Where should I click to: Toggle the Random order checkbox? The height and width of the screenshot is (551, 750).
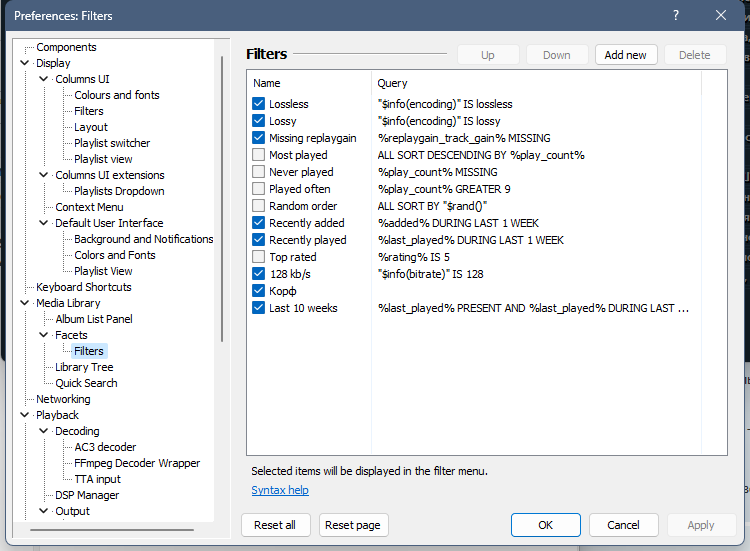[x=259, y=206]
